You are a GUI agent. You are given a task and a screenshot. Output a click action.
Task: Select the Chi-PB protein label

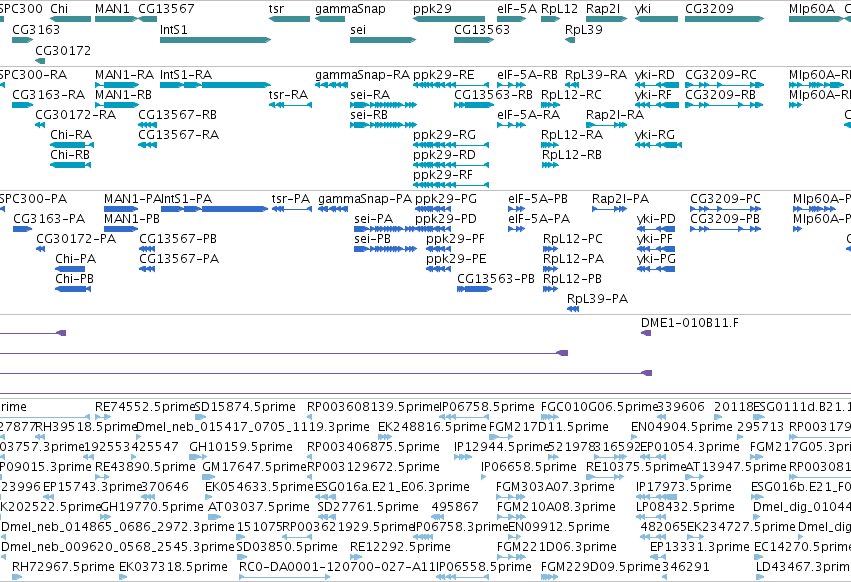pos(74,279)
